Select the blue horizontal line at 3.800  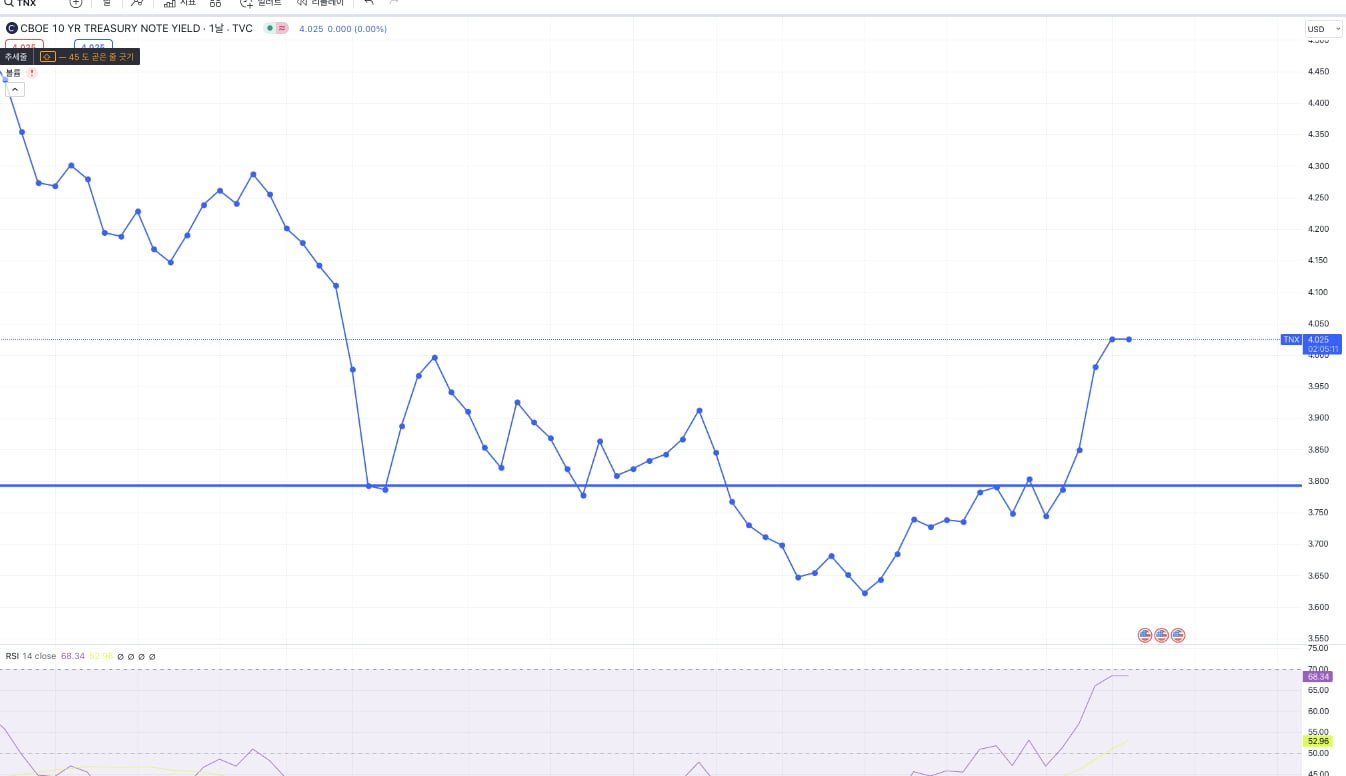click(x=650, y=486)
